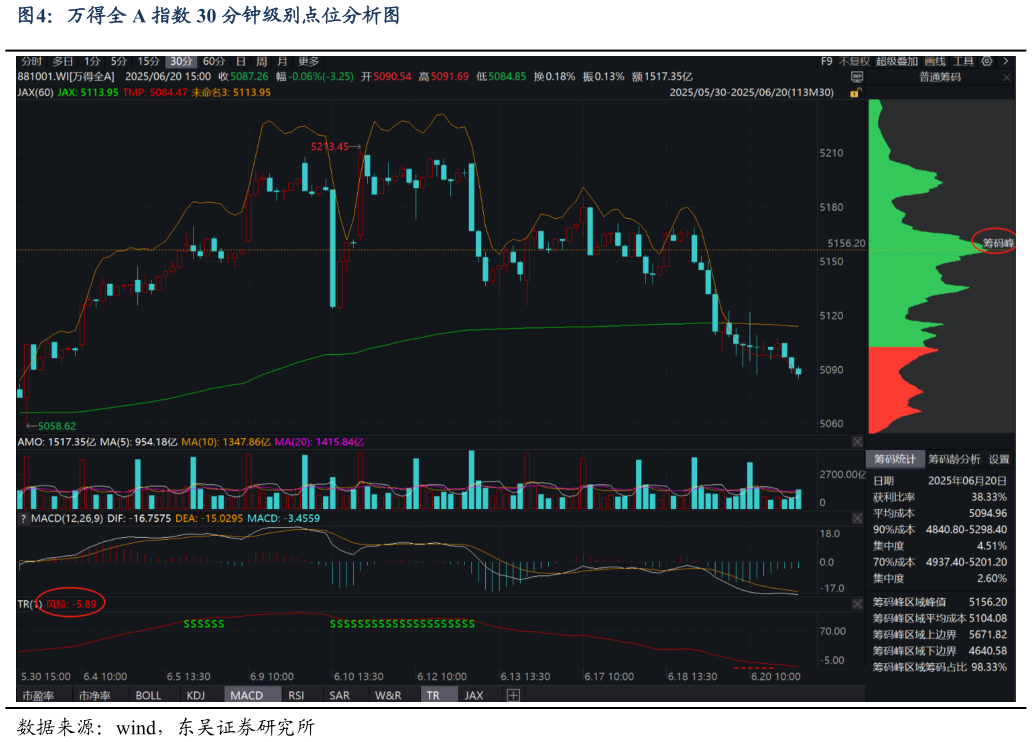
Task: Switch to 60分 timeframe
Action: [214, 61]
